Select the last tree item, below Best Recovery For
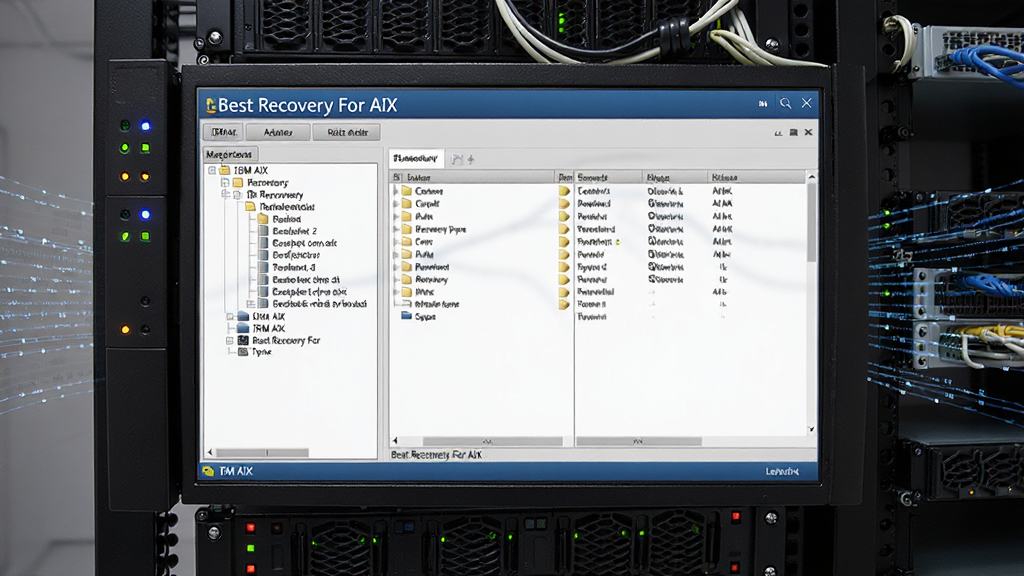The image size is (1024, 576). click(261, 352)
